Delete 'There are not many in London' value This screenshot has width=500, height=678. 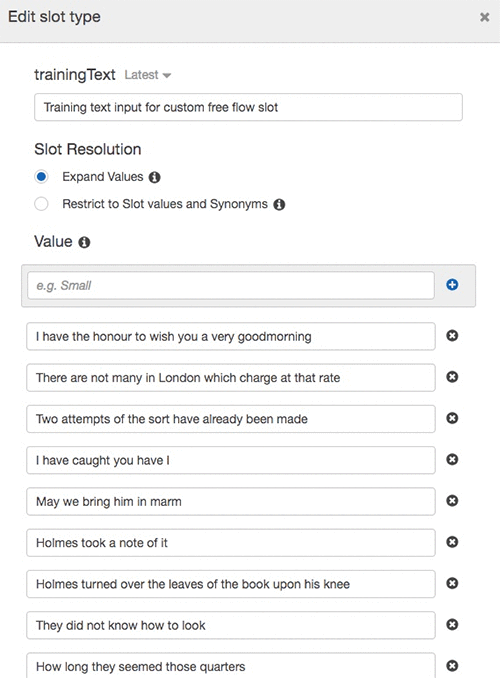pos(452,377)
